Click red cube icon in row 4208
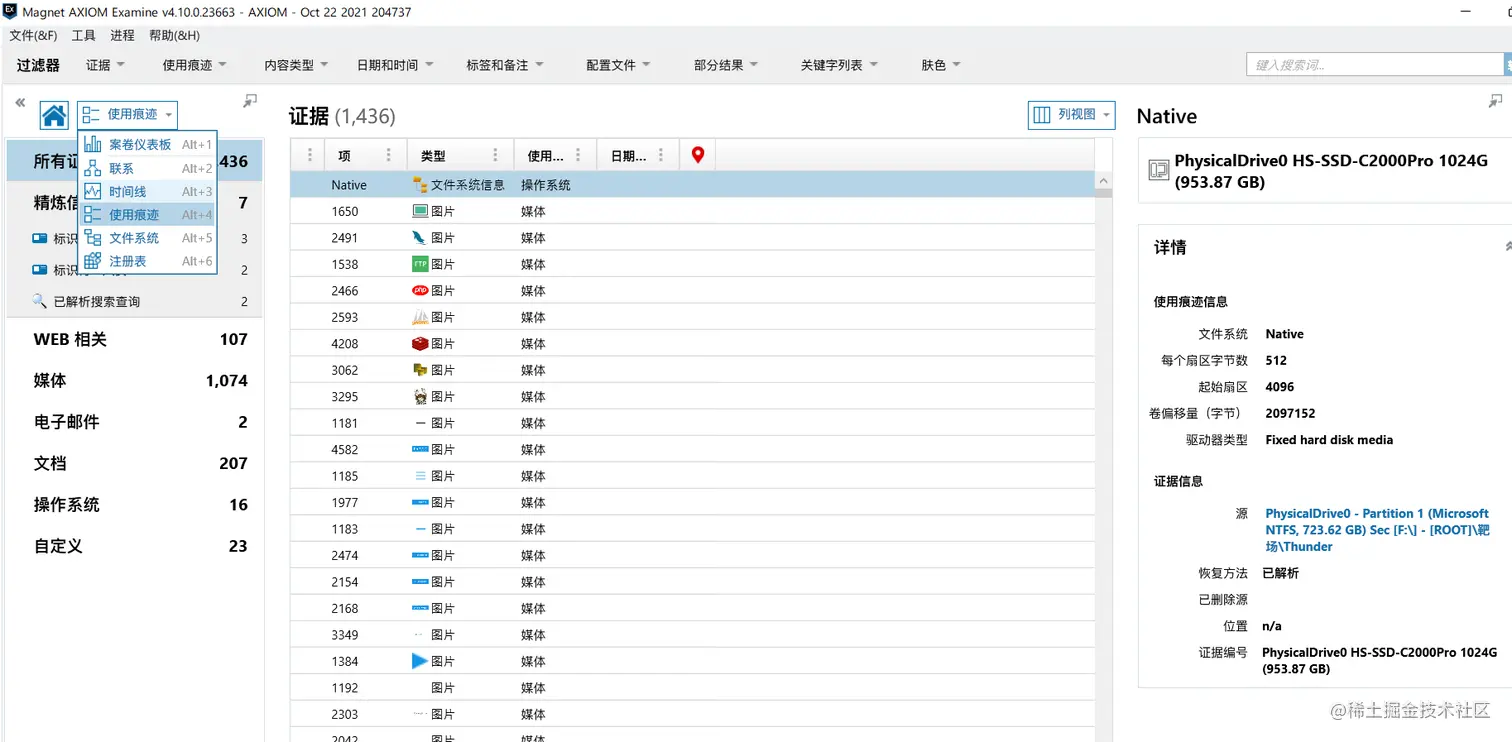The image size is (1512, 742). point(420,344)
